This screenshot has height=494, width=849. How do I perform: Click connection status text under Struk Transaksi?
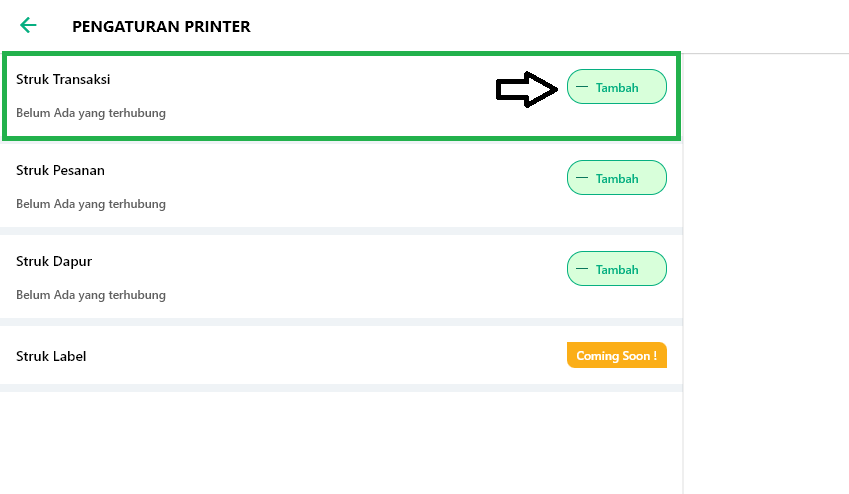point(91,113)
